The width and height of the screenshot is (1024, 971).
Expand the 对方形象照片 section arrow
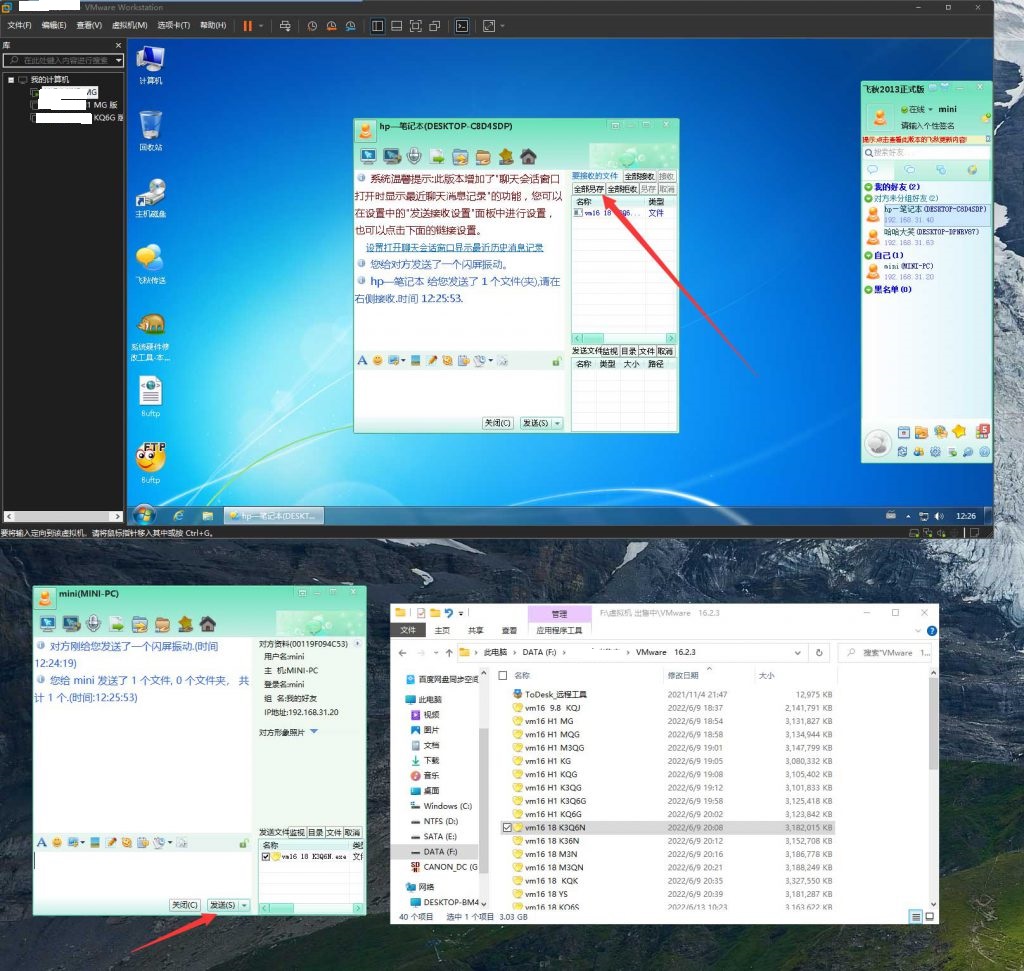(314, 732)
